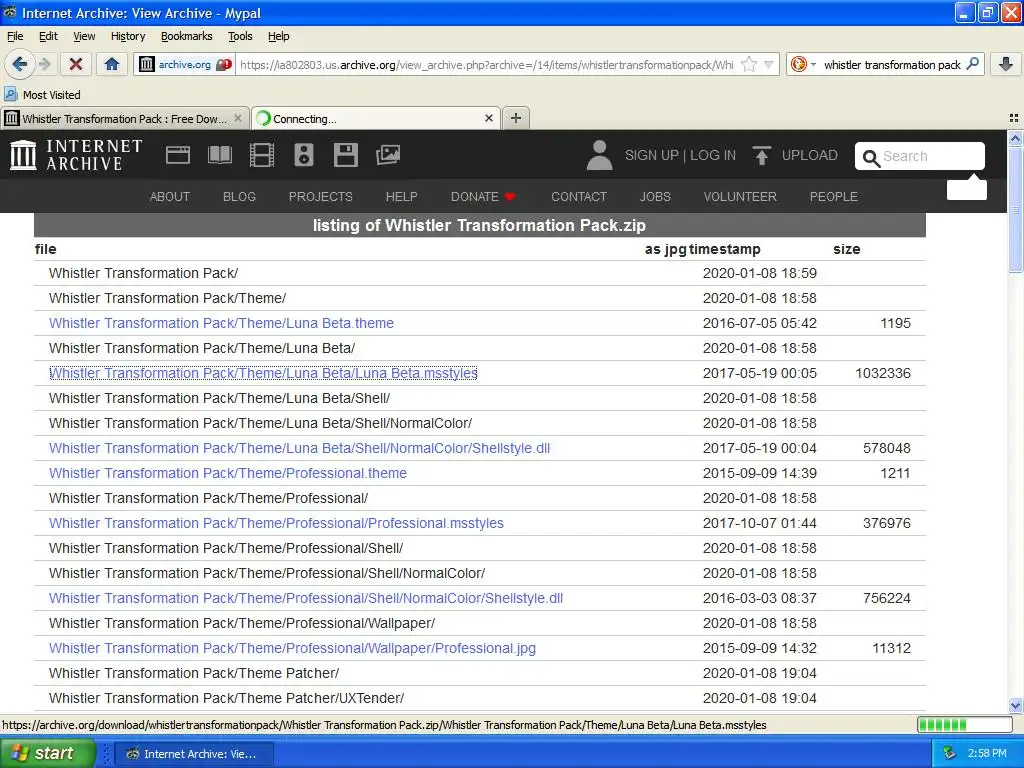1024x768 pixels.
Task: Open the Tools menu
Action: point(240,36)
